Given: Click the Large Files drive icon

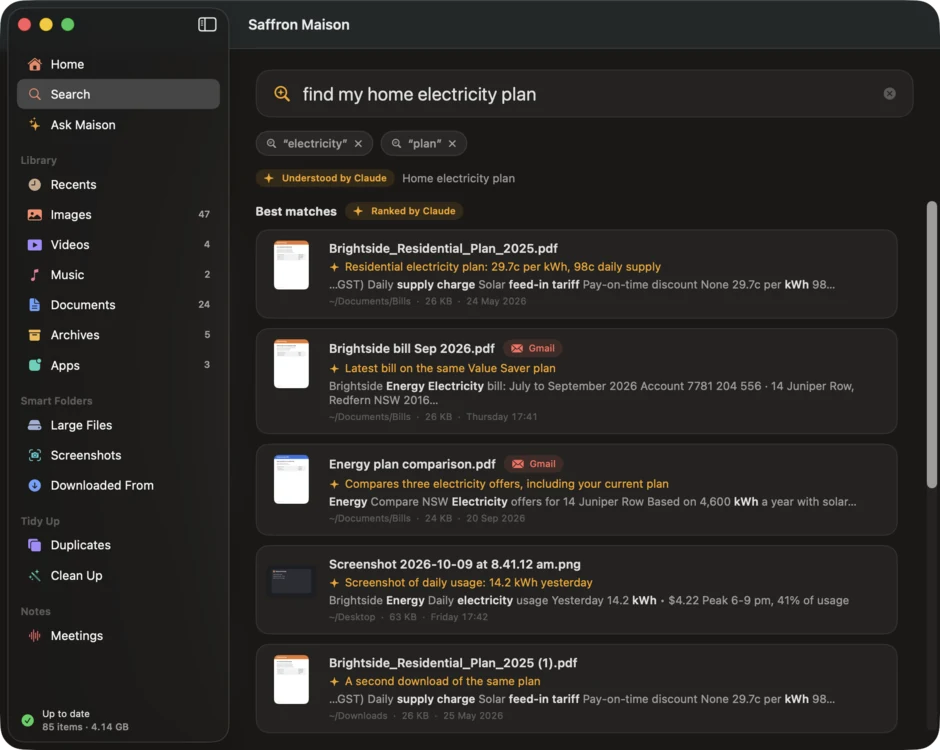Looking at the screenshot, I should [x=35, y=425].
